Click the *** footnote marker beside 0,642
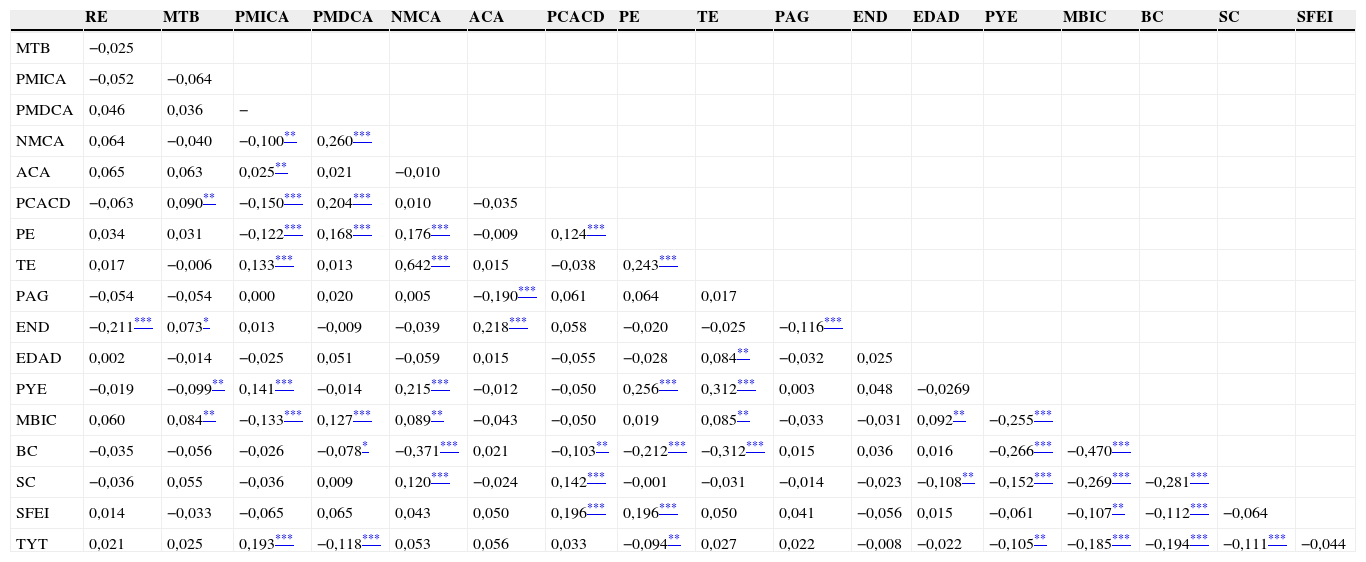The image size is (1366, 562). [440, 260]
